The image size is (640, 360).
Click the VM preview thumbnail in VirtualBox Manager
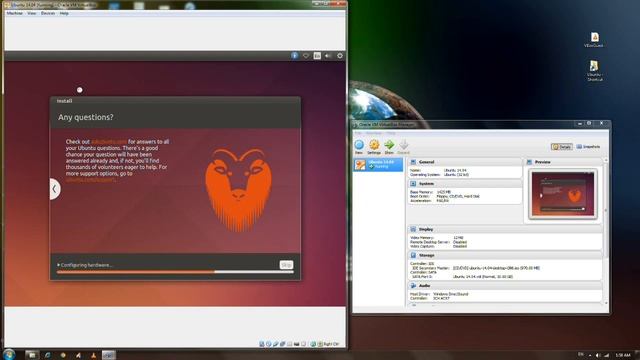(563, 194)
